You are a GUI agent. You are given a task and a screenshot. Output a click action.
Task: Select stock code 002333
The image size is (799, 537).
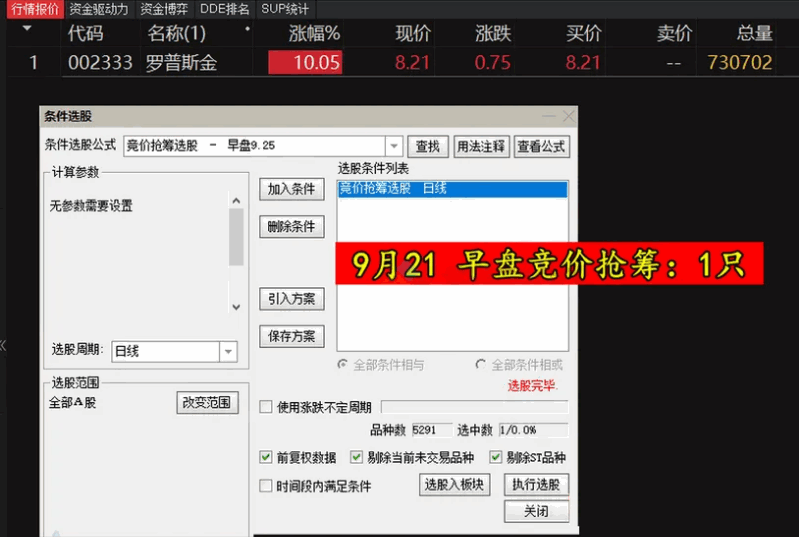click(100, 63)
